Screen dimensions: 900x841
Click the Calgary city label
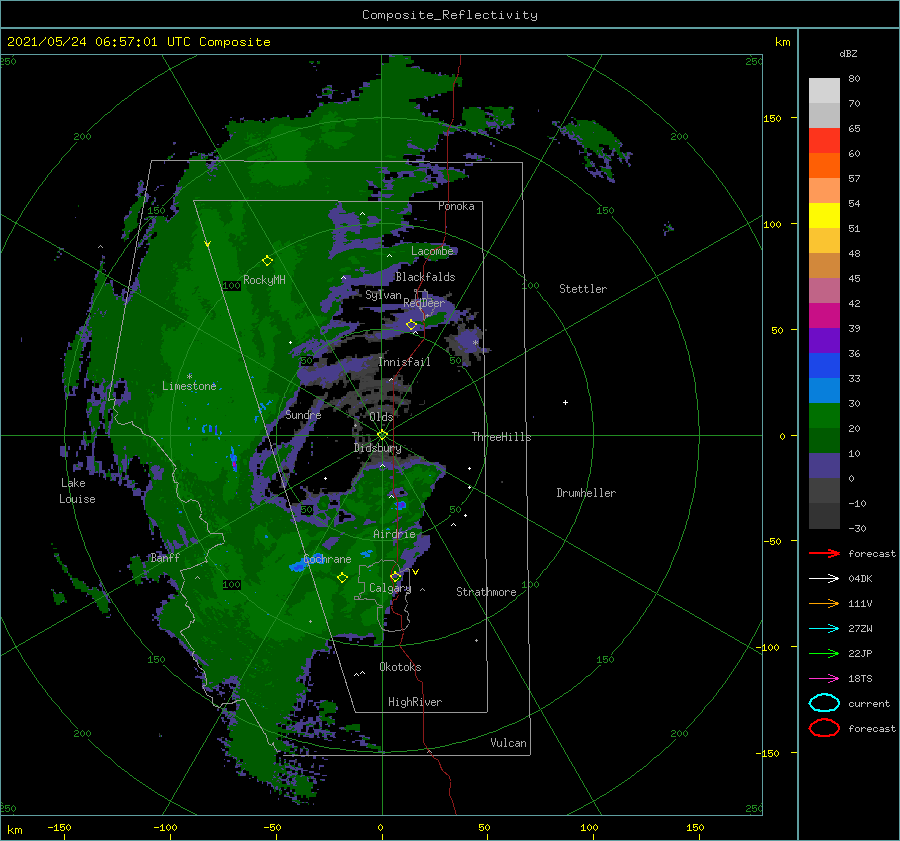[390, 588]
